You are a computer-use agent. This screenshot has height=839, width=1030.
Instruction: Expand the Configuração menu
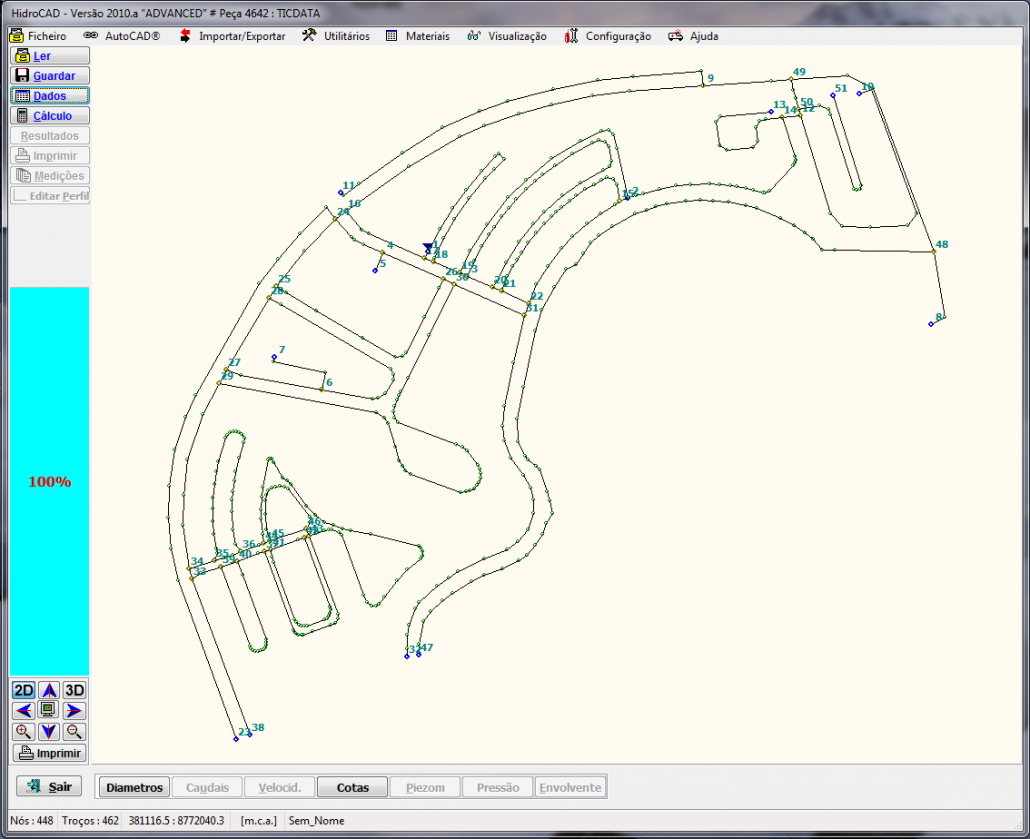point(608,36)
